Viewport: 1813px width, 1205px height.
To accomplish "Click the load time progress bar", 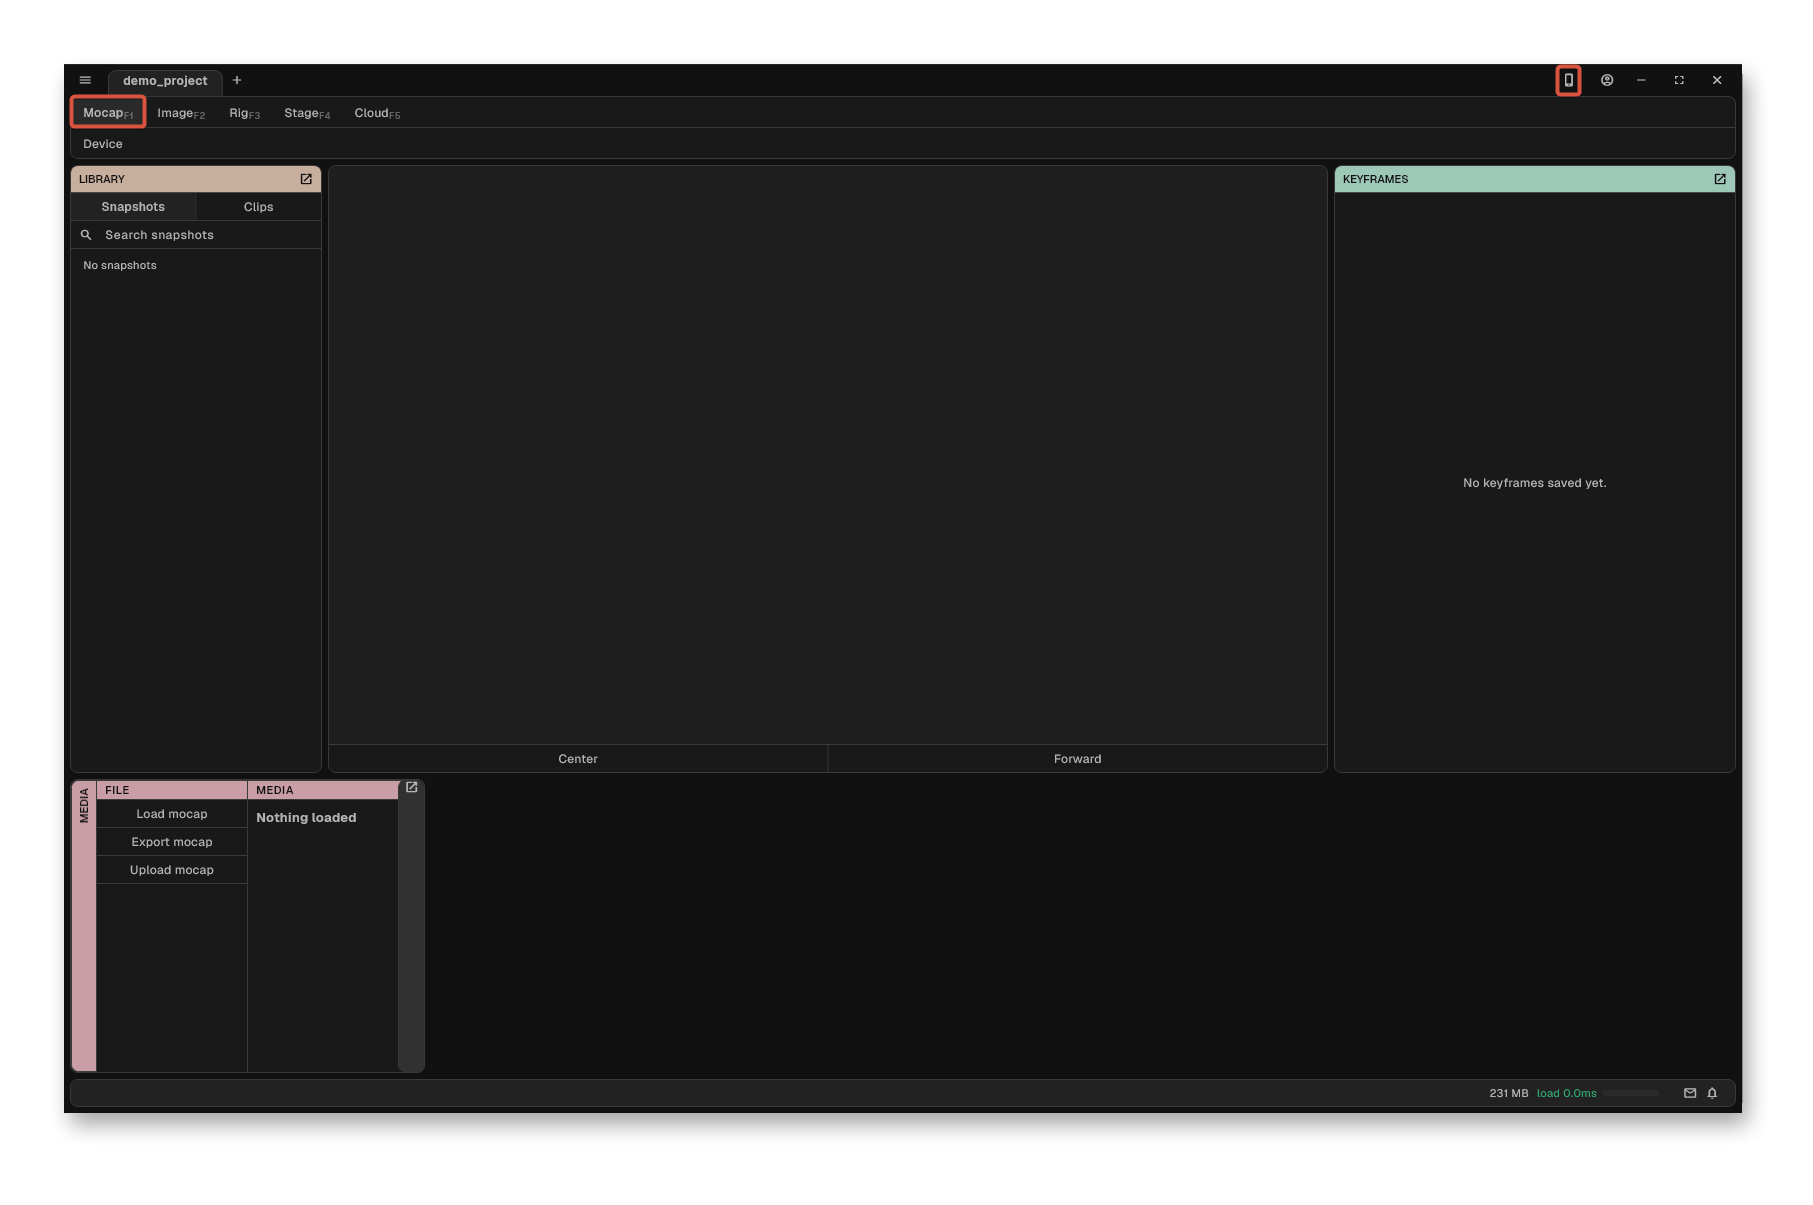I will click(x=1631, y=1093).
